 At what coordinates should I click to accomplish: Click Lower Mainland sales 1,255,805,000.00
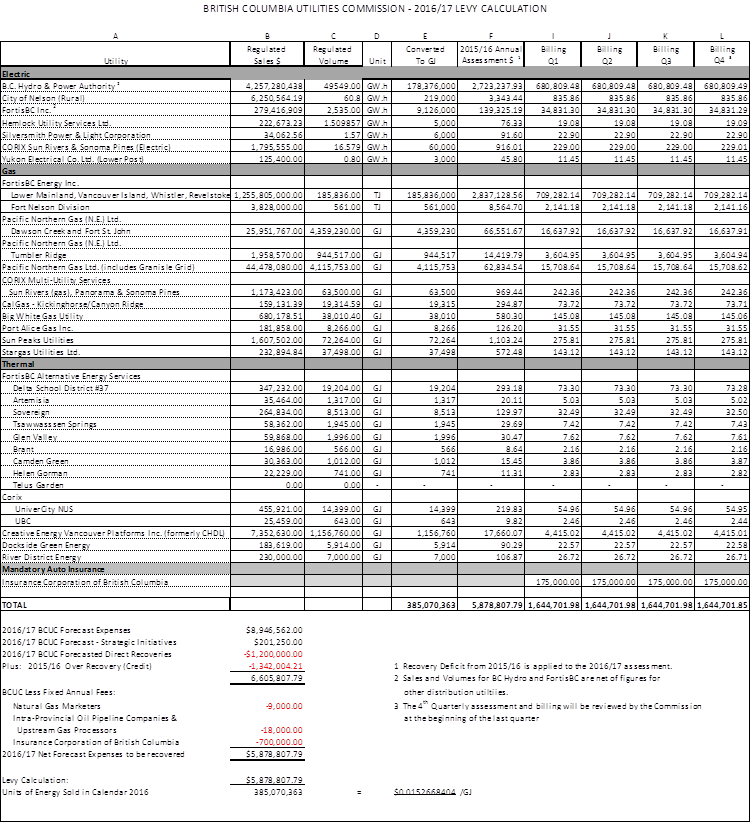pyautogui.click(x=269, y=195)
